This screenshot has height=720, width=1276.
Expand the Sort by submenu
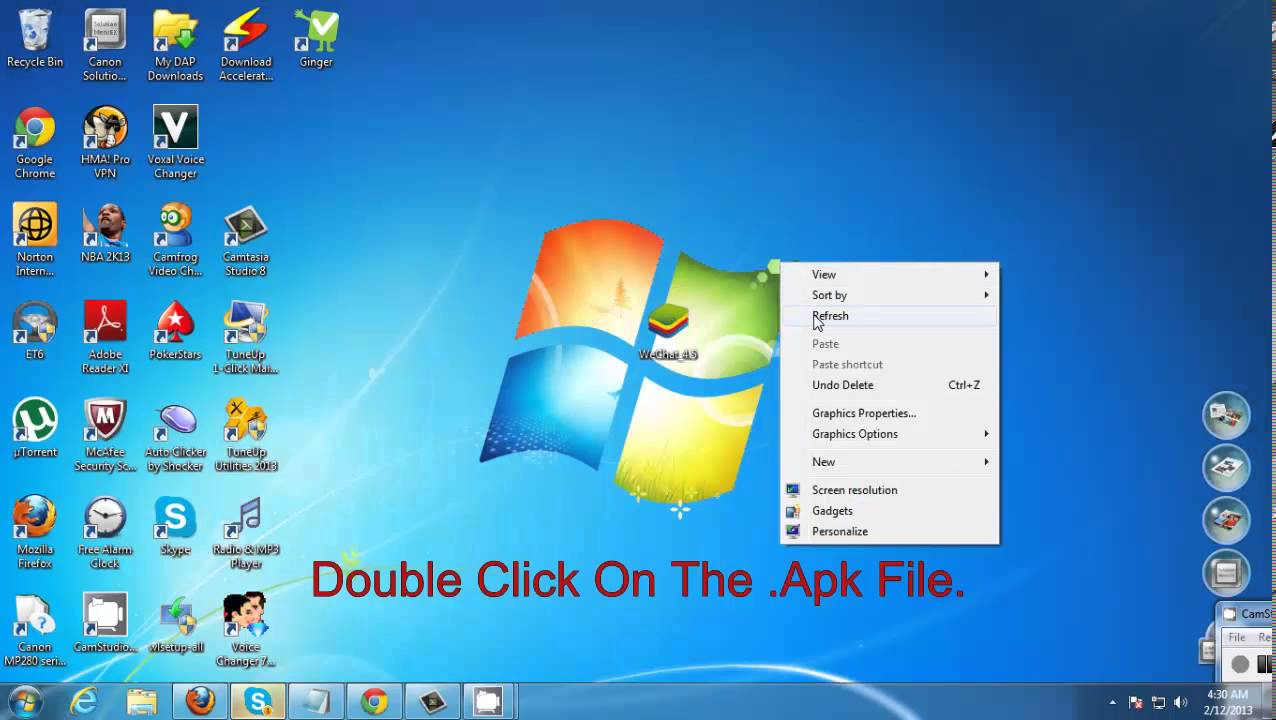(889, 295)
